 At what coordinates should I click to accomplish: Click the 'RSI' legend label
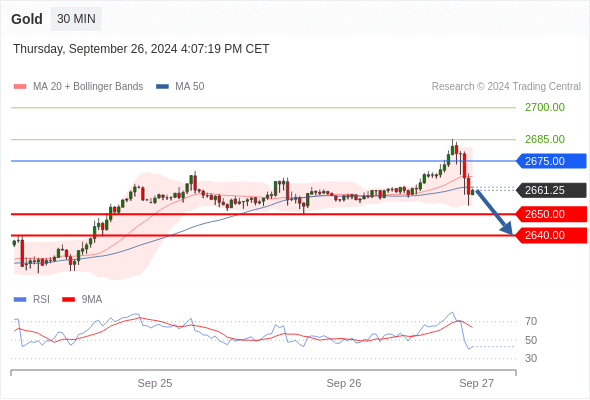pos(41,300)
